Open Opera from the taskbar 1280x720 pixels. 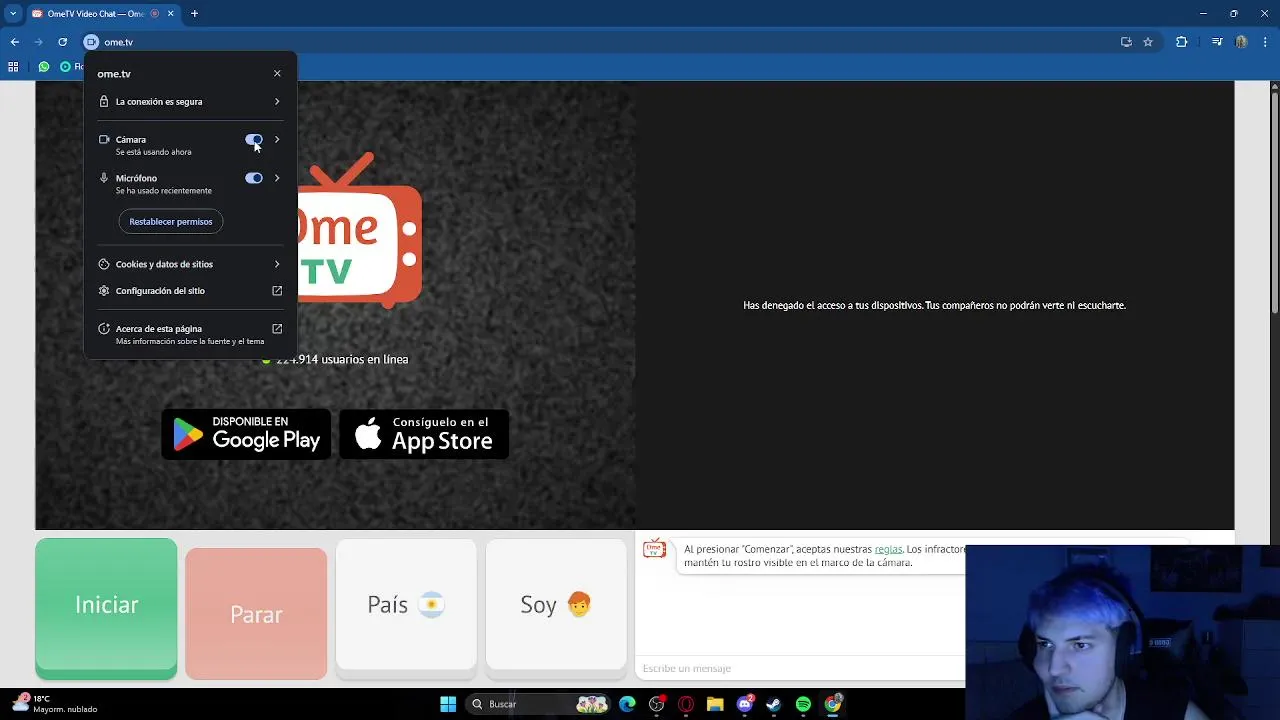(x=686, y=704)
